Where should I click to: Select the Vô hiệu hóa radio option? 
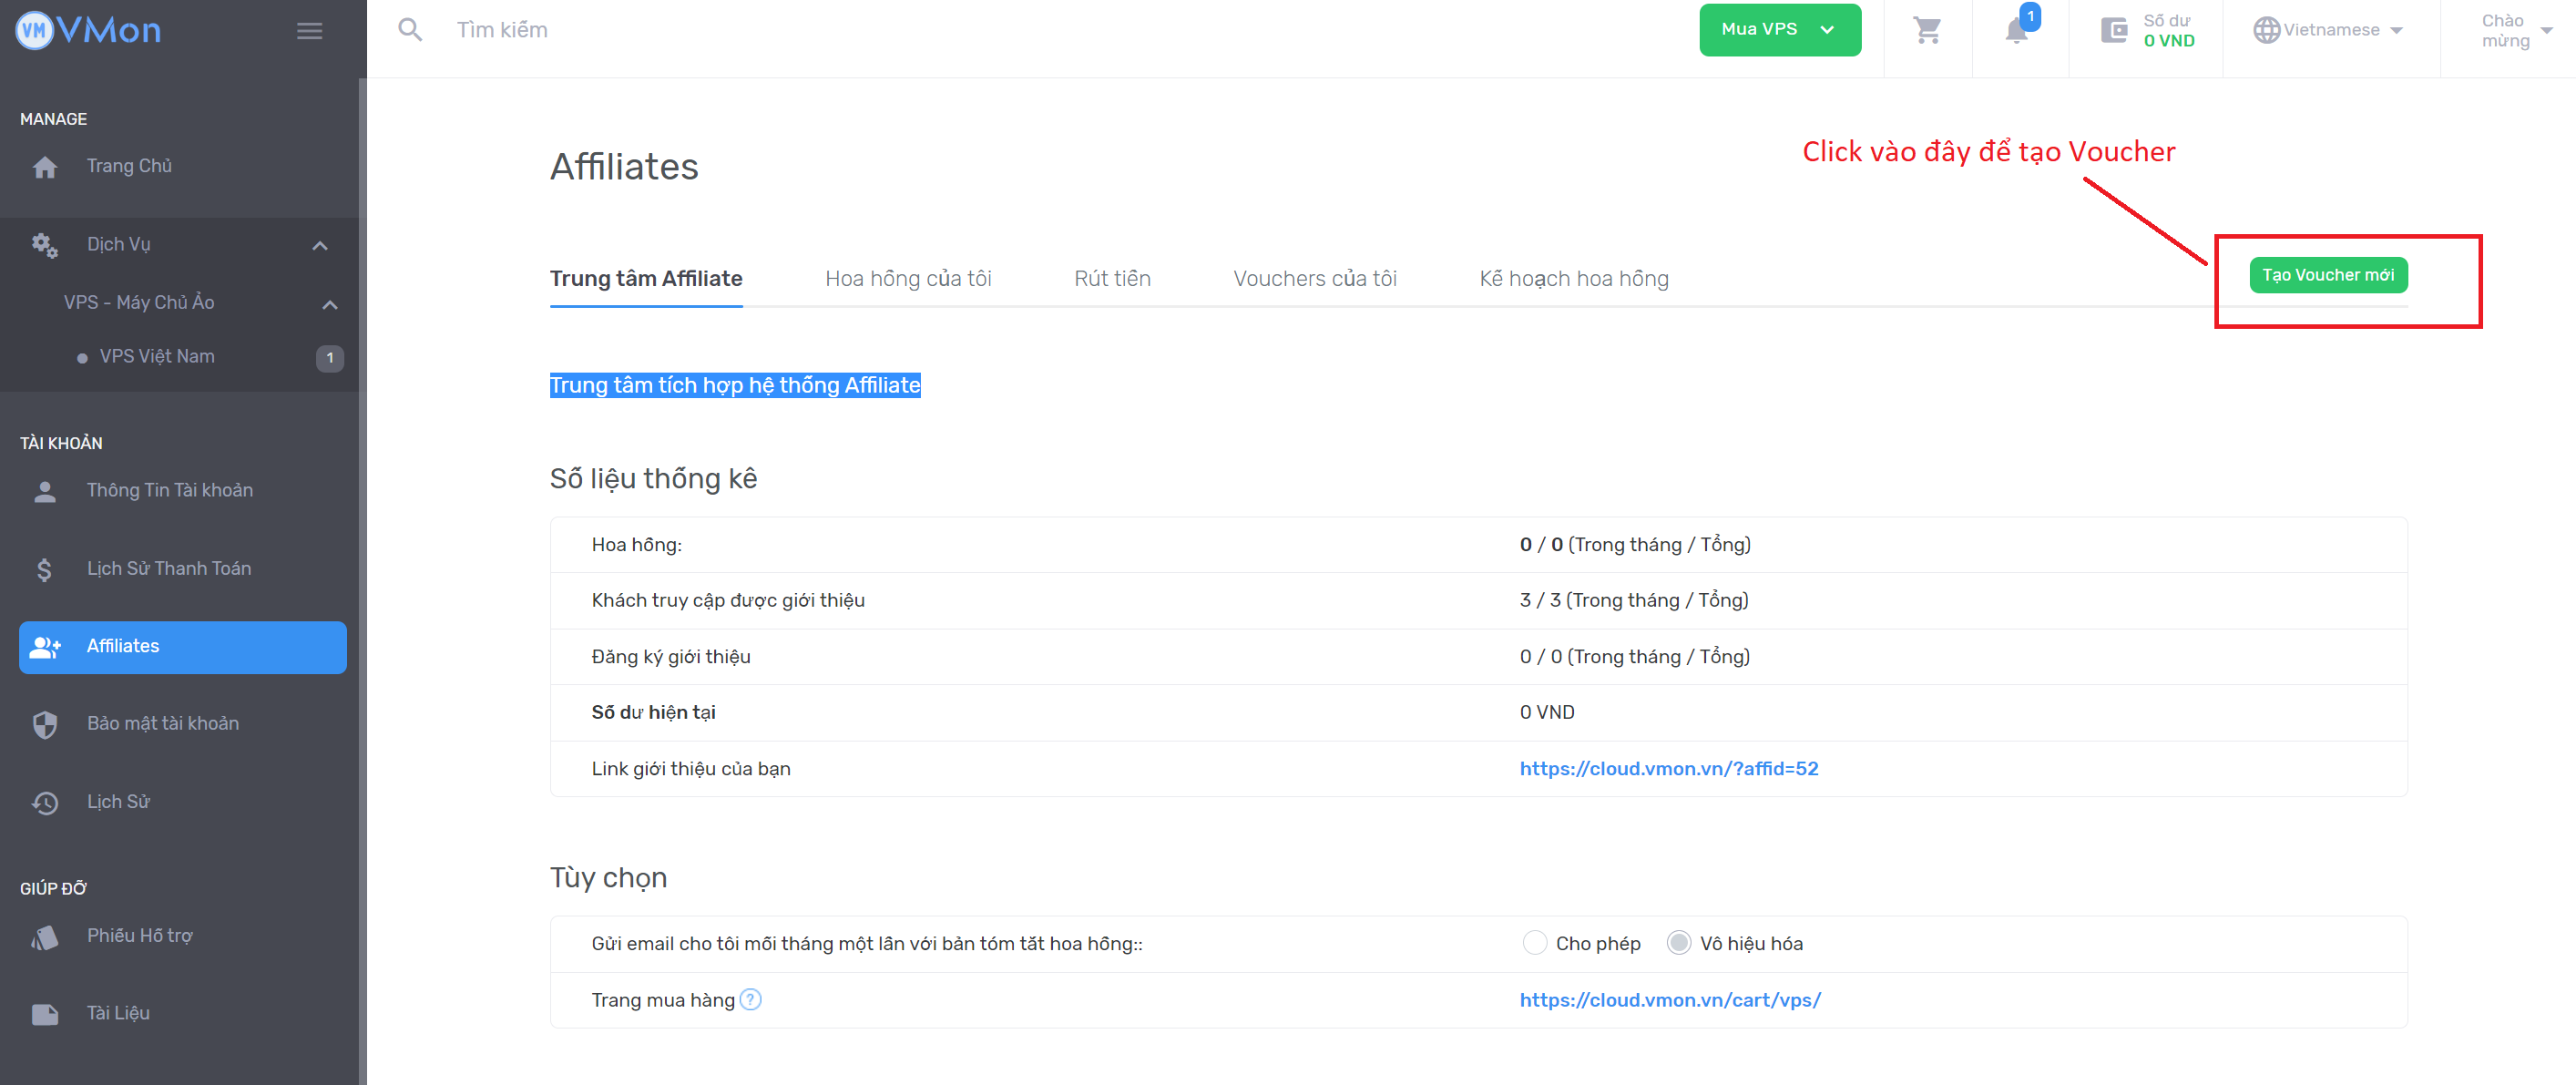[1678, 943]
